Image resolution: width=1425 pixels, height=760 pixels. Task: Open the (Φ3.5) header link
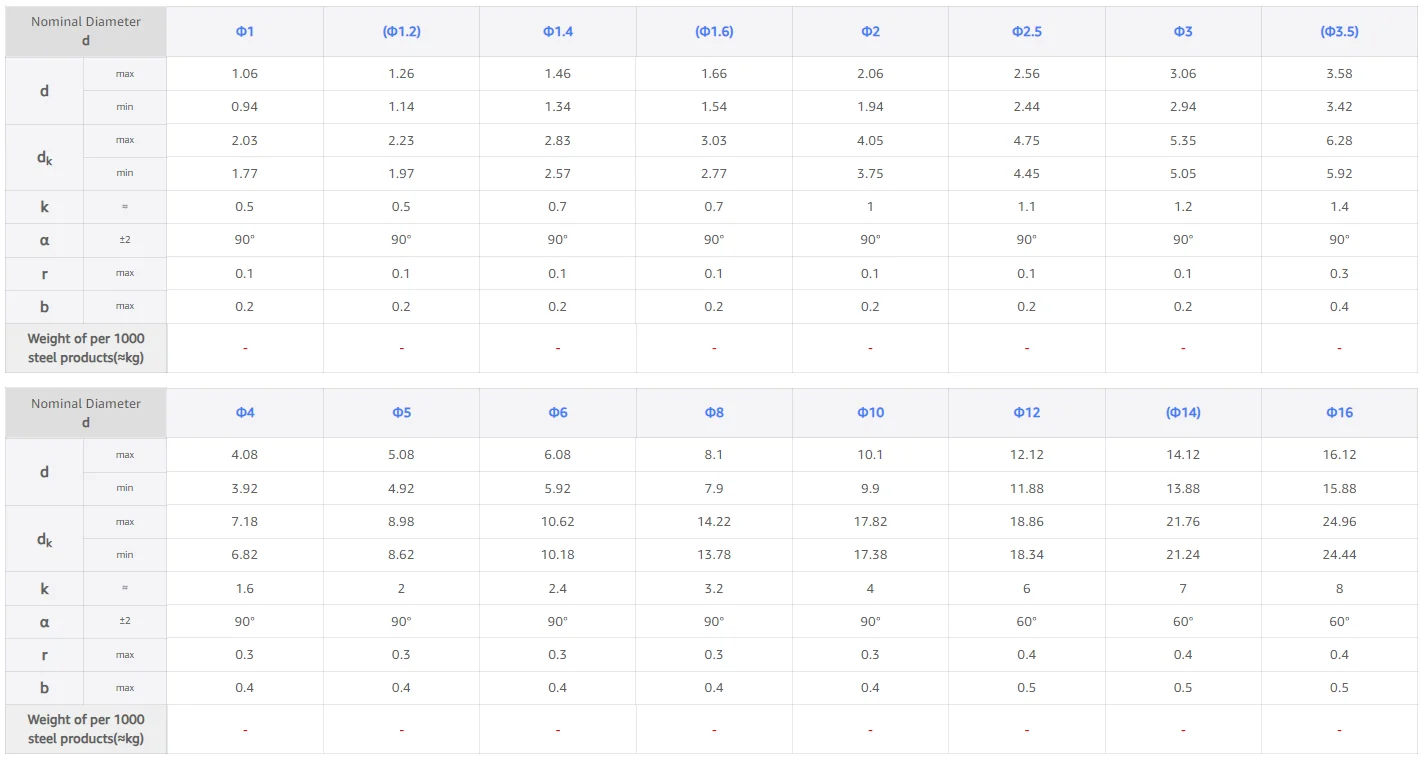pyautogui.click(x=1339, y=32)
